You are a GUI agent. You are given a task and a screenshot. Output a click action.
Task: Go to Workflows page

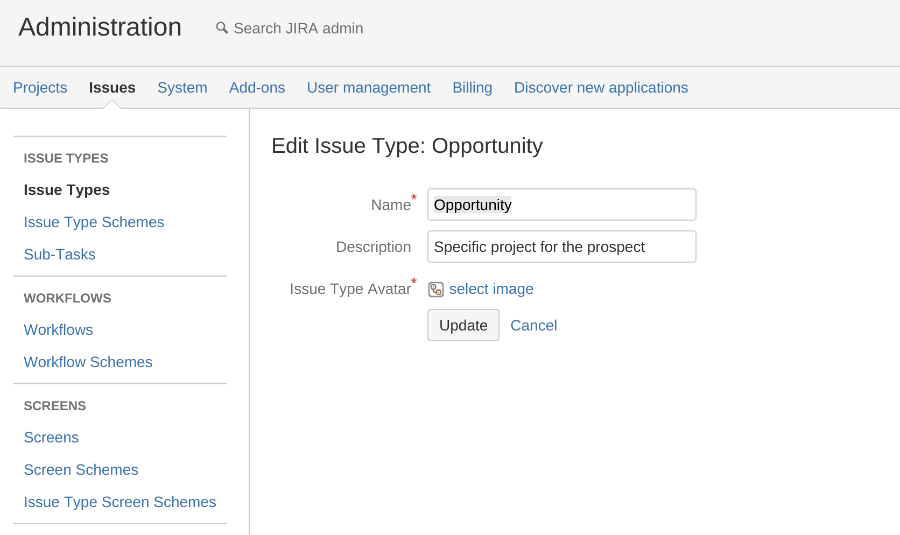click(x=58, y=330)
